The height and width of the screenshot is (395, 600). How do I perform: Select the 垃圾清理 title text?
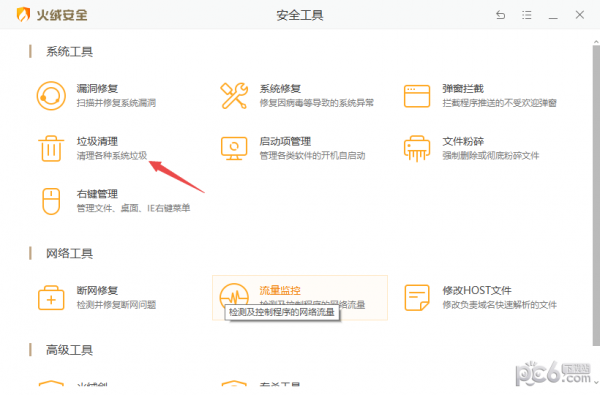[x=97, y=142]
